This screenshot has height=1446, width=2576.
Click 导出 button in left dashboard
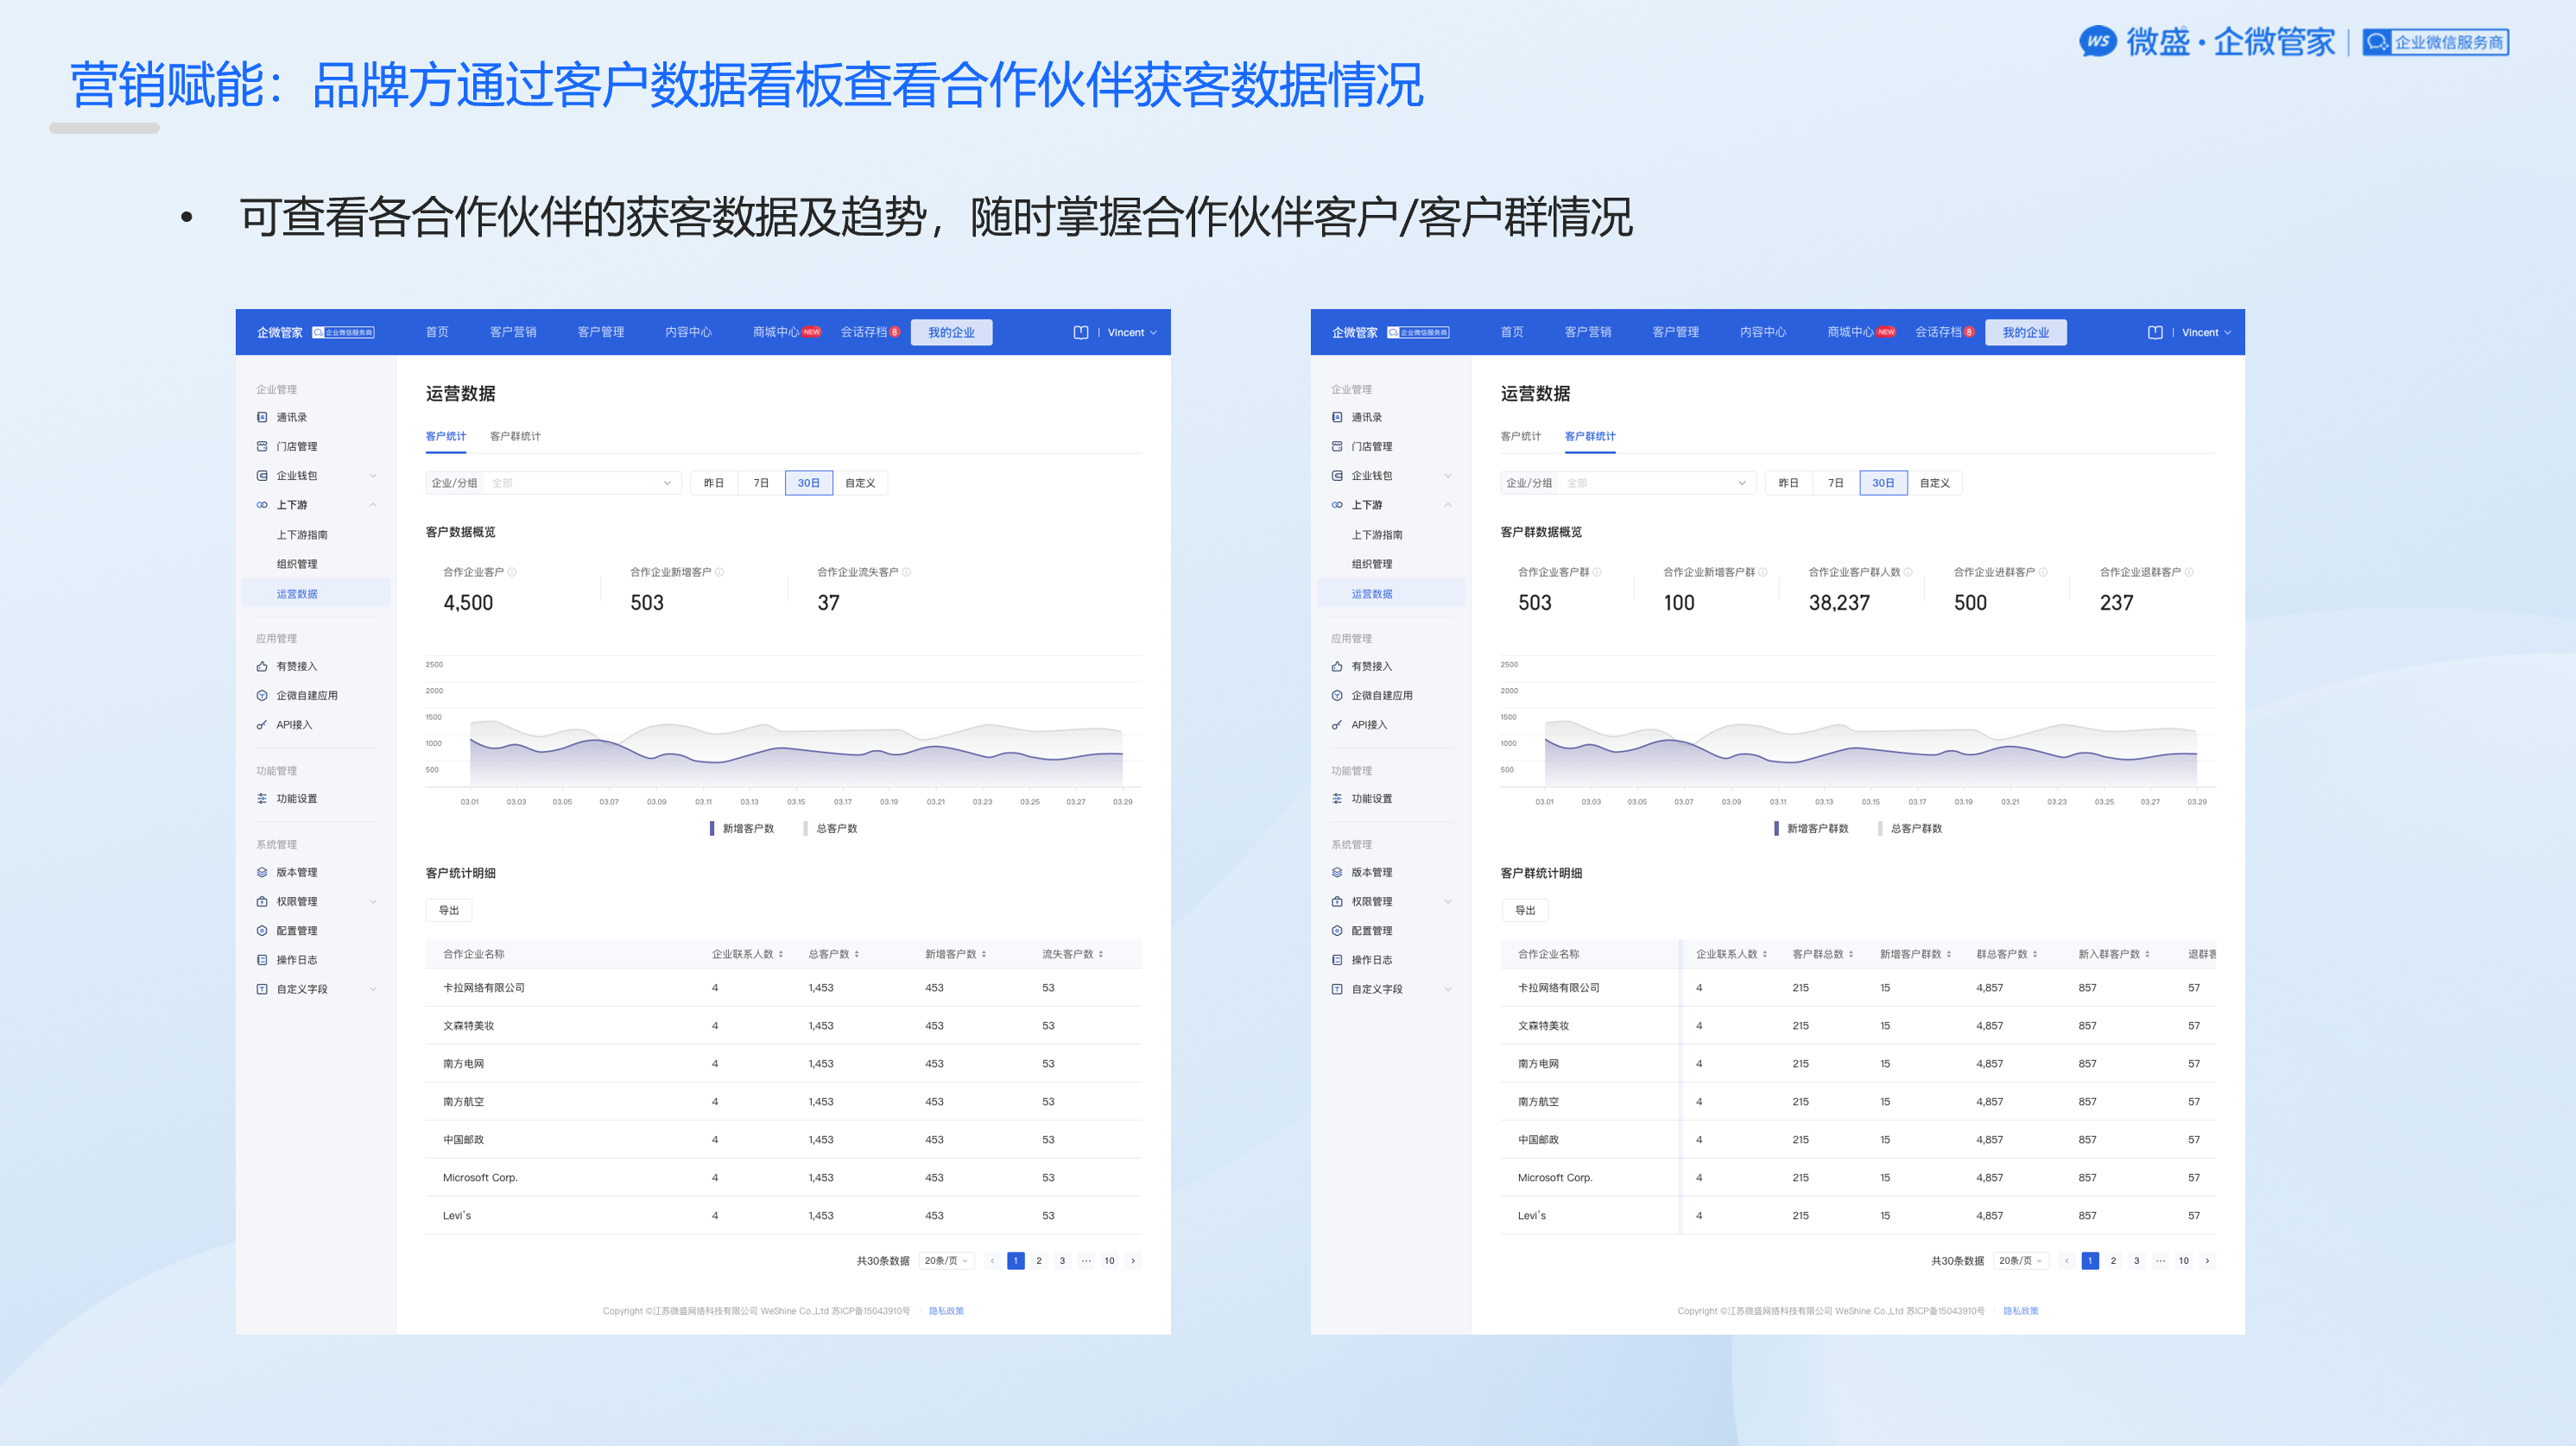point(449,910)
